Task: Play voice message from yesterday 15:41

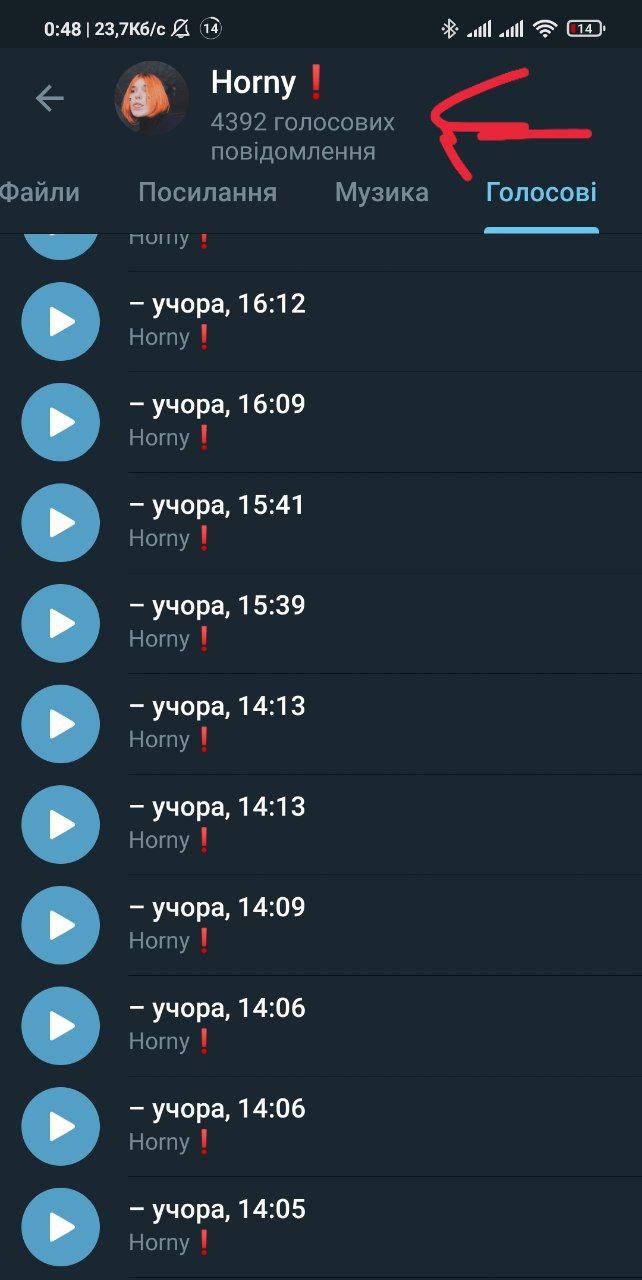Action: coord(61,522)
